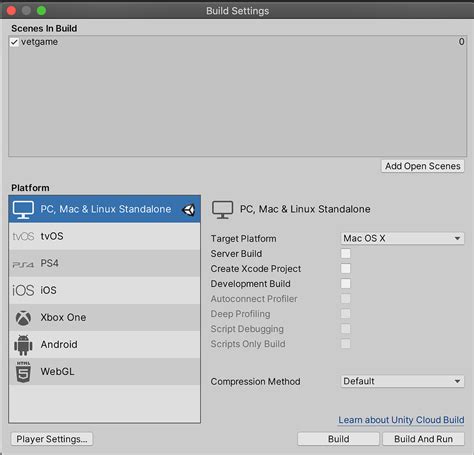Click the Add Open Scenes button
Viewport: 474px width, 455px height.
coord(423,166)
